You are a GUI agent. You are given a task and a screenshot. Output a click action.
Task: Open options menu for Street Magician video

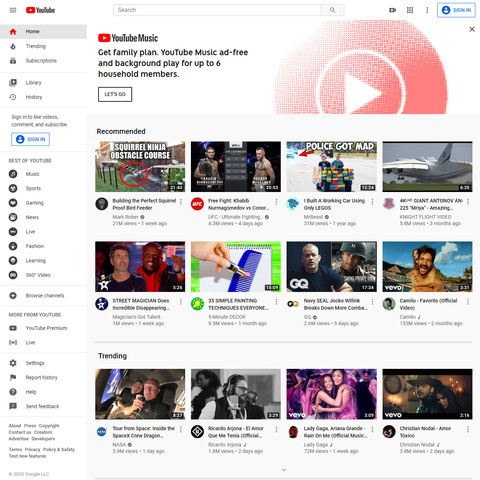181,302
